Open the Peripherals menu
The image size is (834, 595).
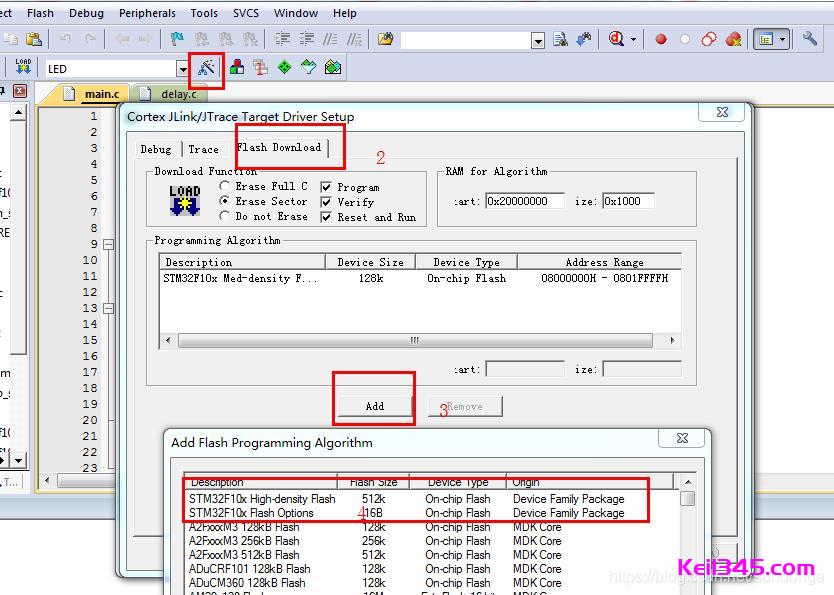click(147, 13)
